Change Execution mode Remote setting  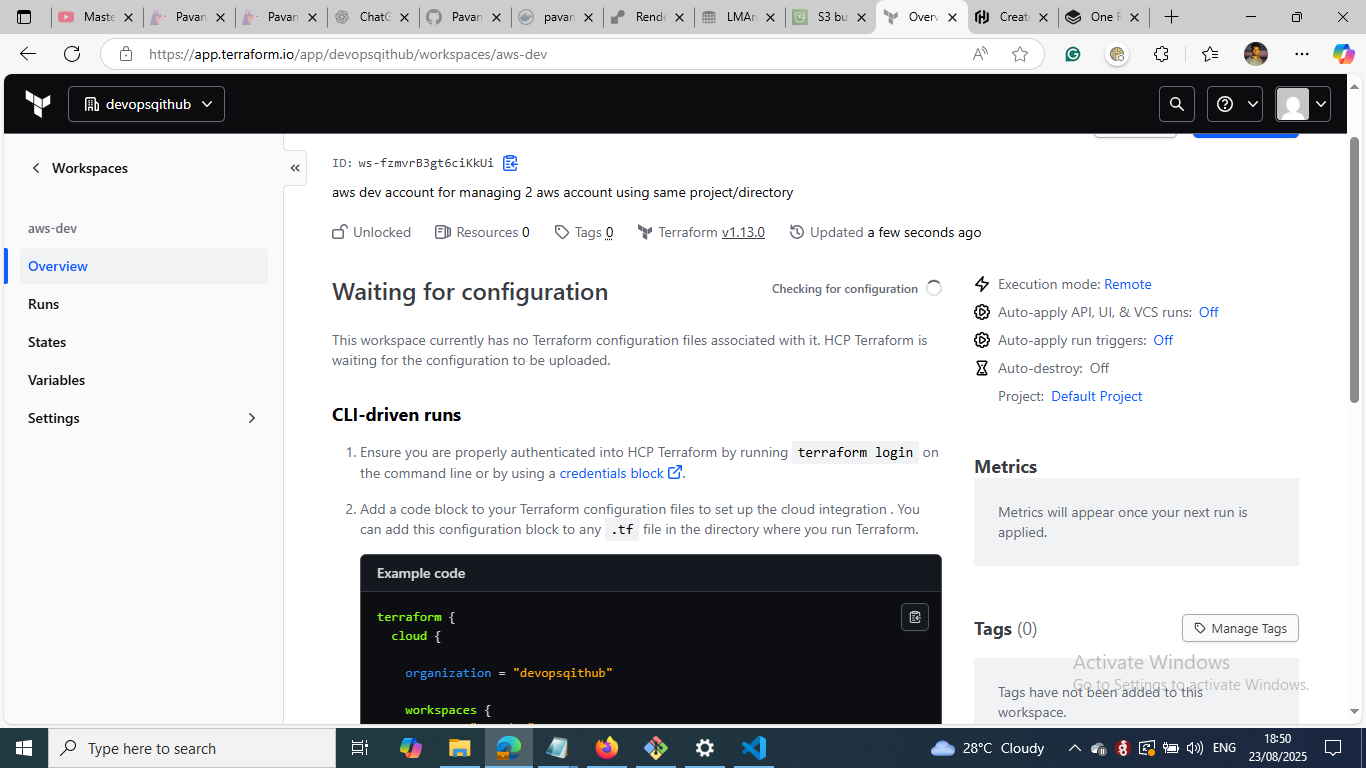1127,284
